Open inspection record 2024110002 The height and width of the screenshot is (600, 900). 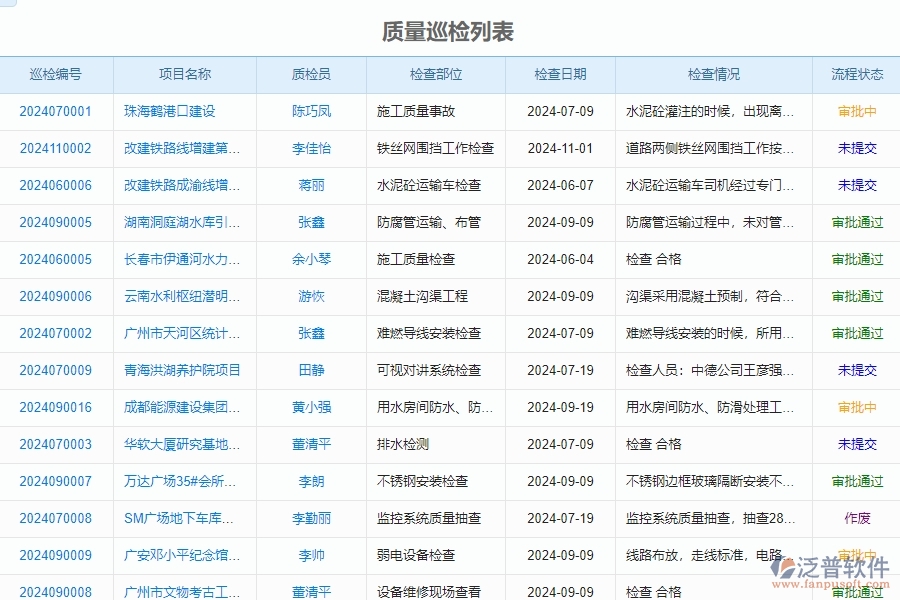click(52, 149)
